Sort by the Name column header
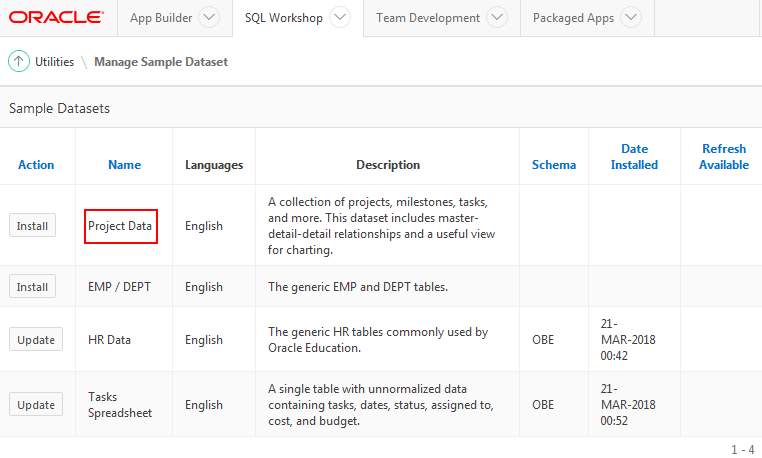Image resolution: width=762 pixels, height=458 pixels. 125,165
